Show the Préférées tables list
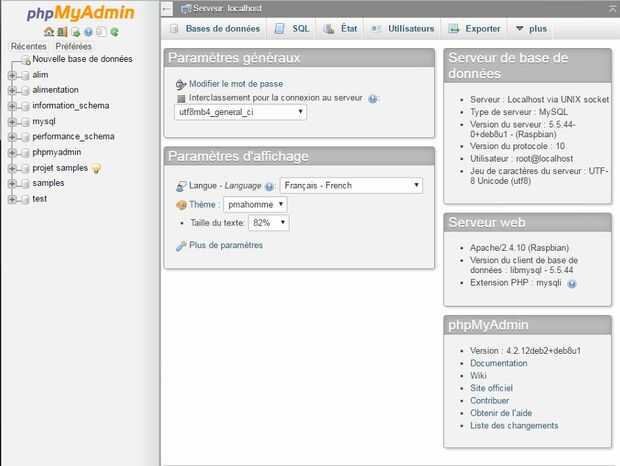 [x=74, y=46]
